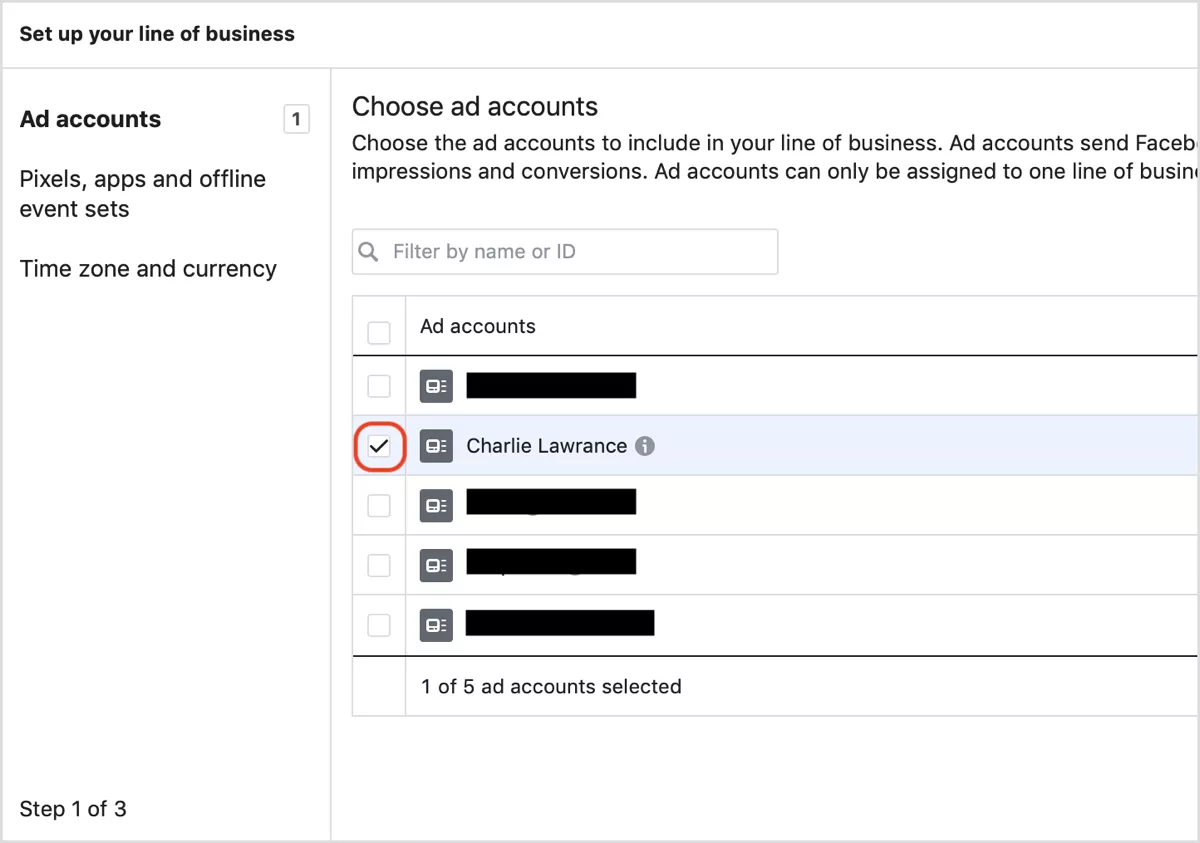
Task: Click the magnifier icon in filter box
Action: [x=369, y=252]
